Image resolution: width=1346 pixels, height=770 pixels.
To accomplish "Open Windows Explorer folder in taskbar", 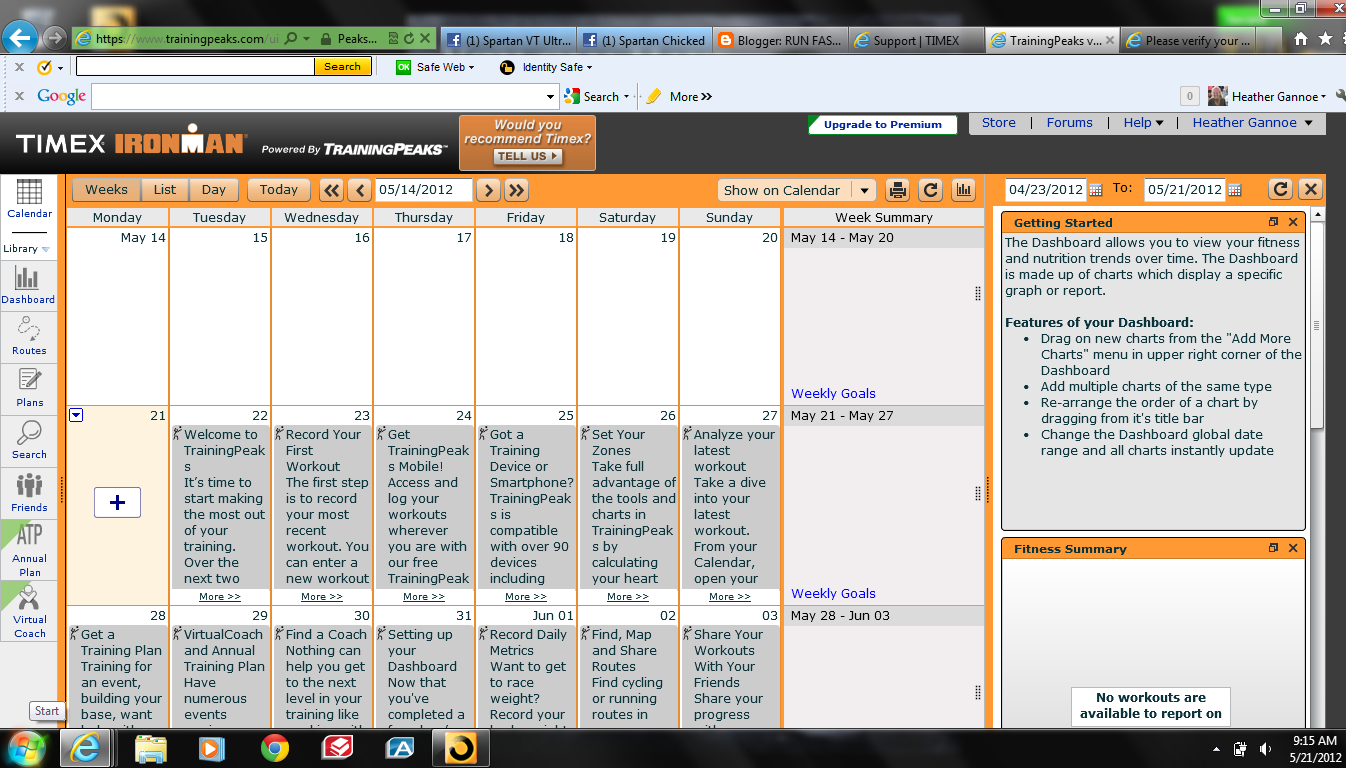I will [x=151, y=748].
